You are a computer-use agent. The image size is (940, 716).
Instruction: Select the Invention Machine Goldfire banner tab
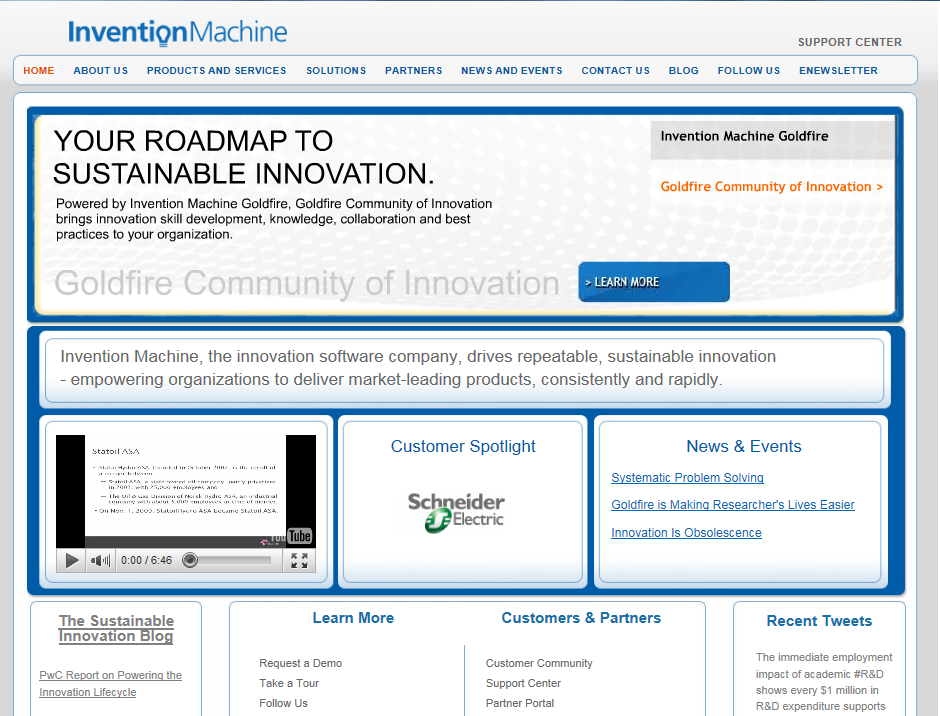(x=773, y=140)
